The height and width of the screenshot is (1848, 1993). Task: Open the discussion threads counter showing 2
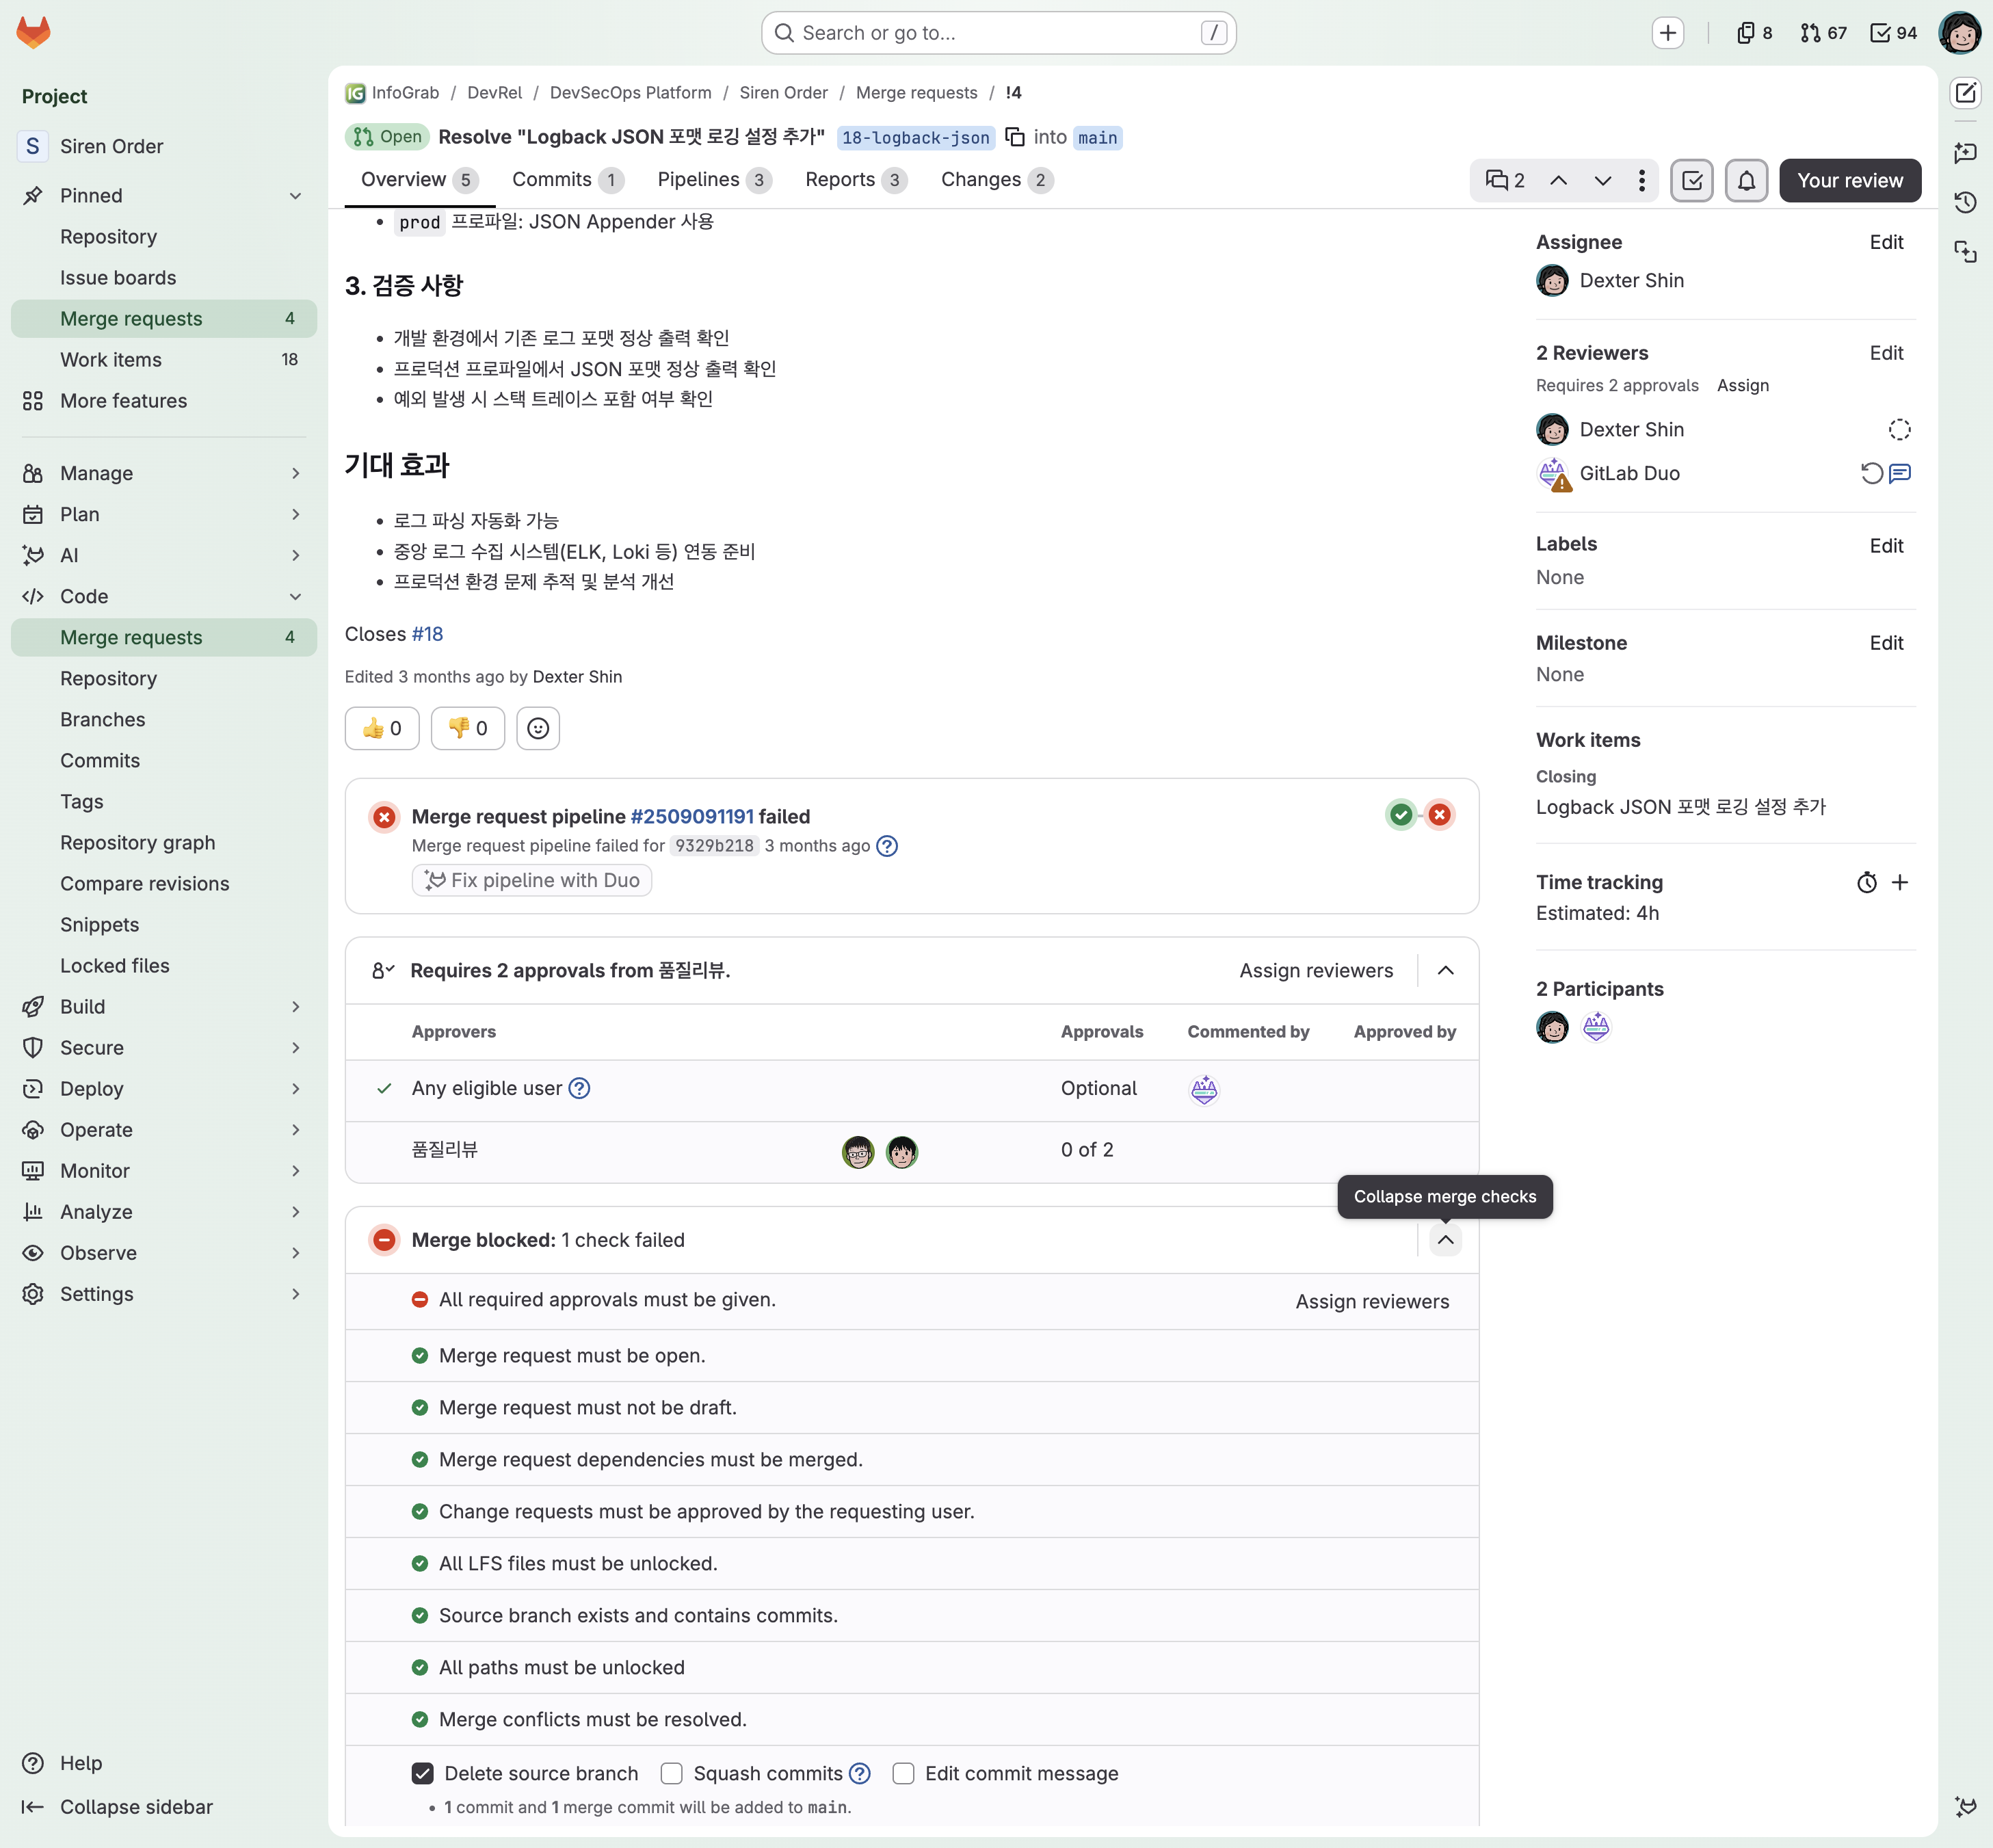click(1505, 180)
